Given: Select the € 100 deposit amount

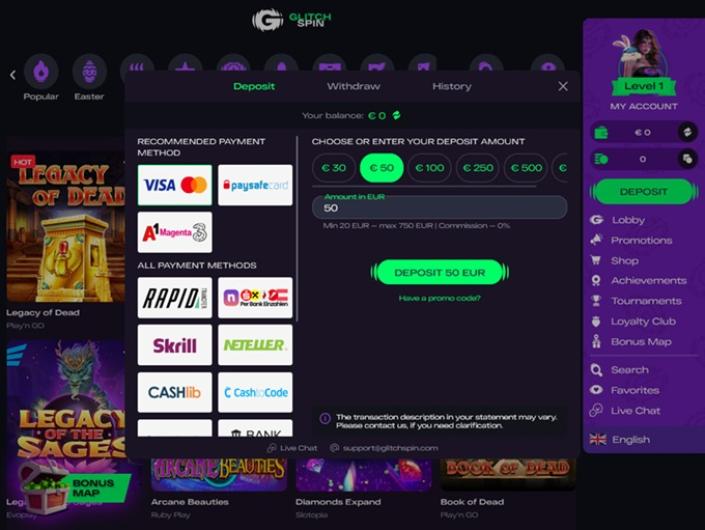Looking at the screenshot, I should [x=430, y=168].
